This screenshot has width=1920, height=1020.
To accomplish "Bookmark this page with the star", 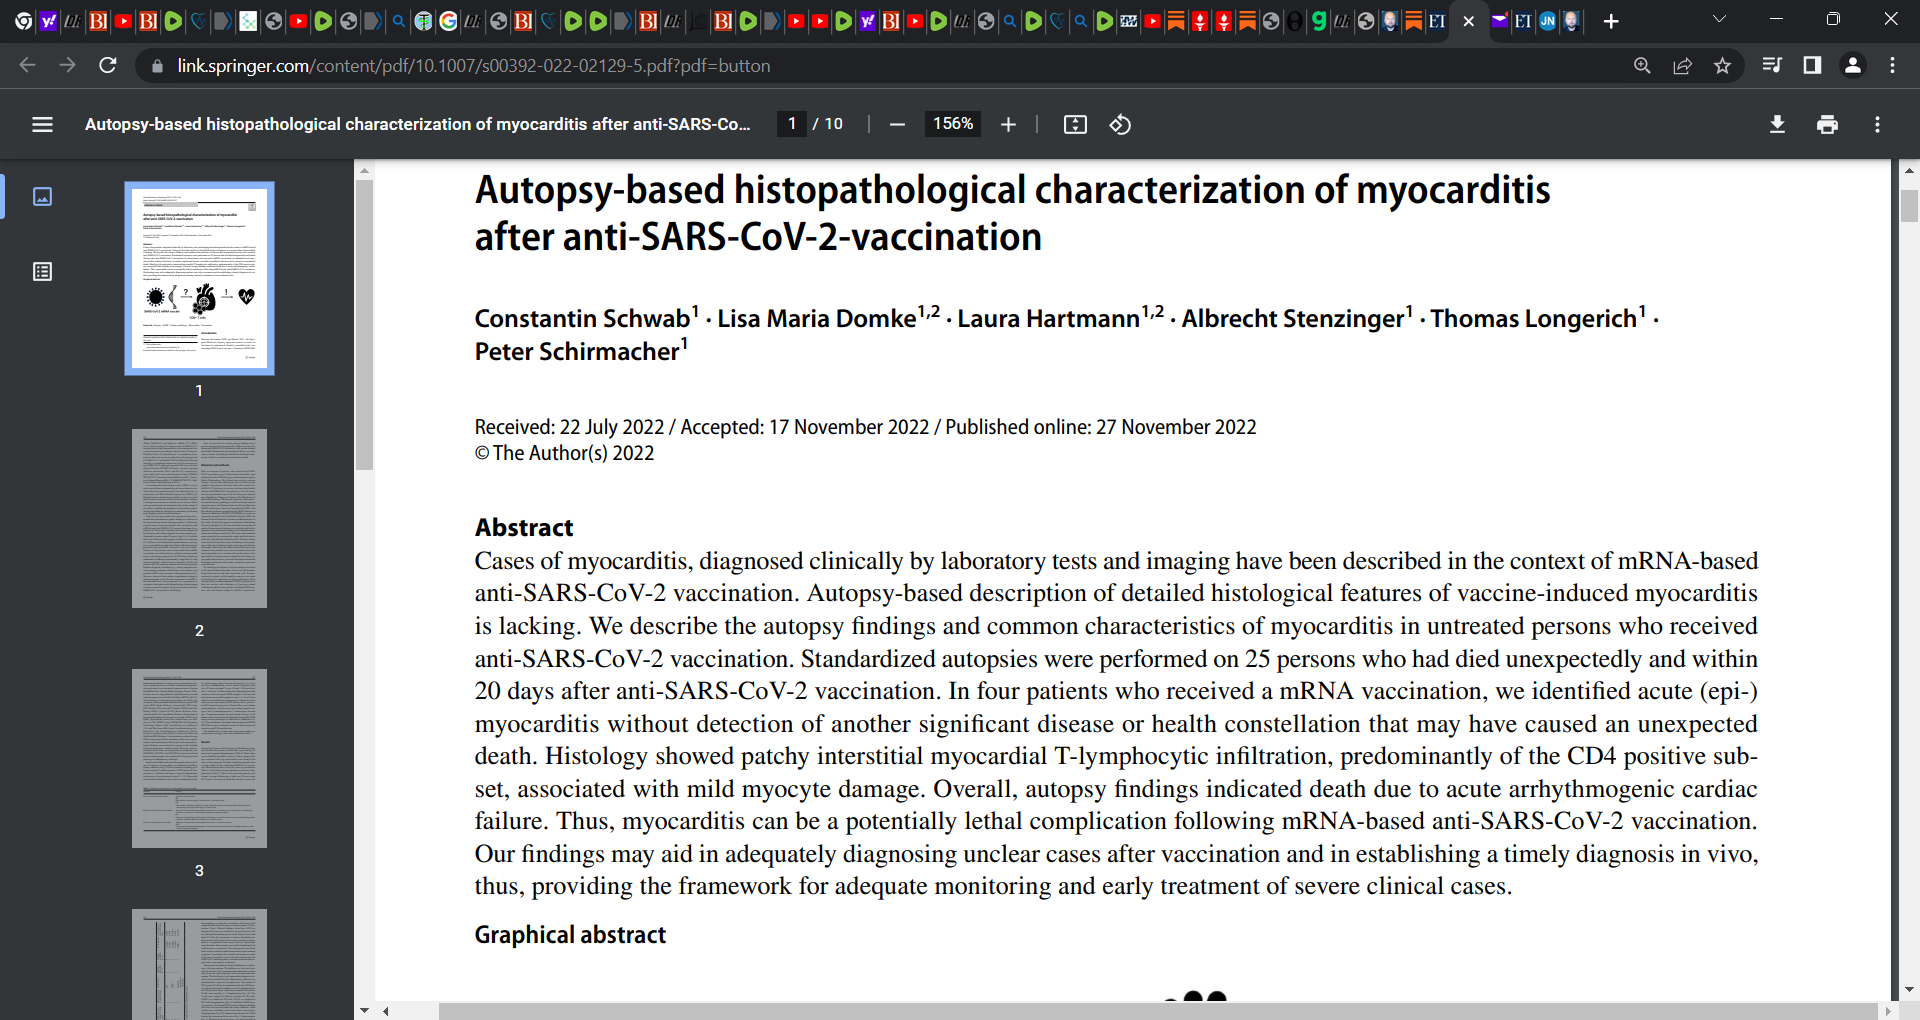I will [1722, 65].
